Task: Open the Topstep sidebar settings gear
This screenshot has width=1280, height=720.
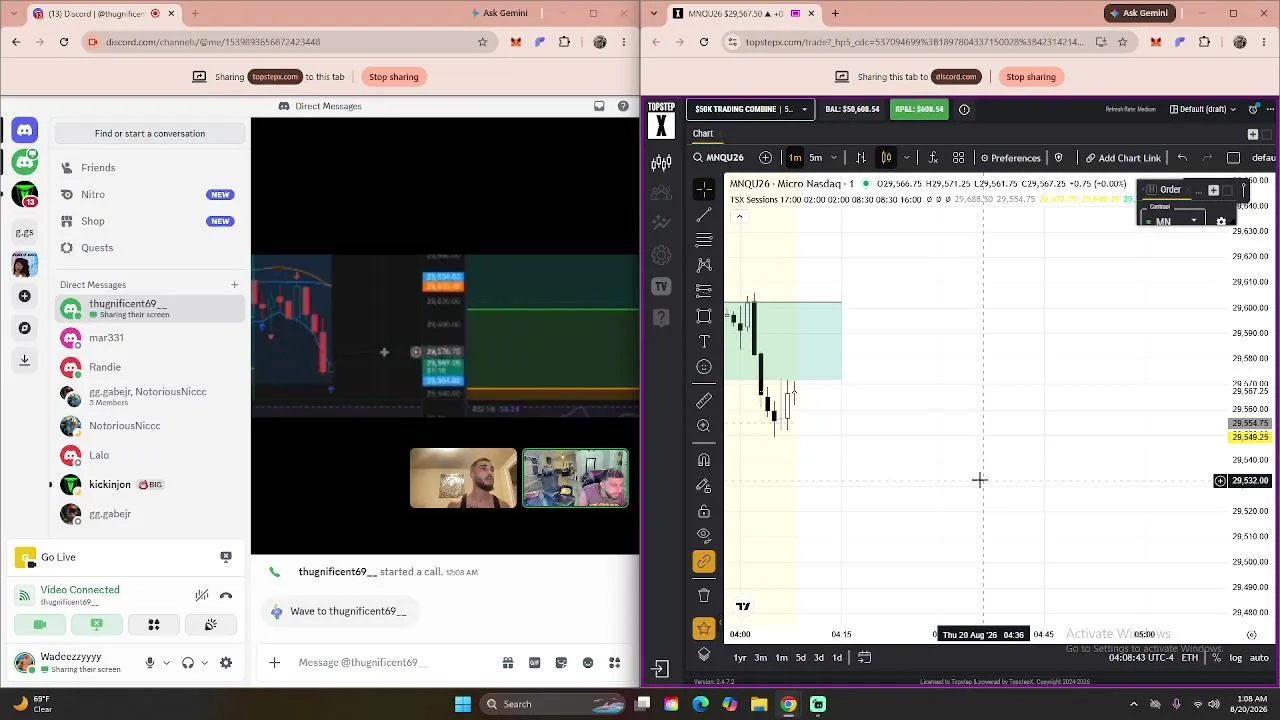Action: point(661,255)
